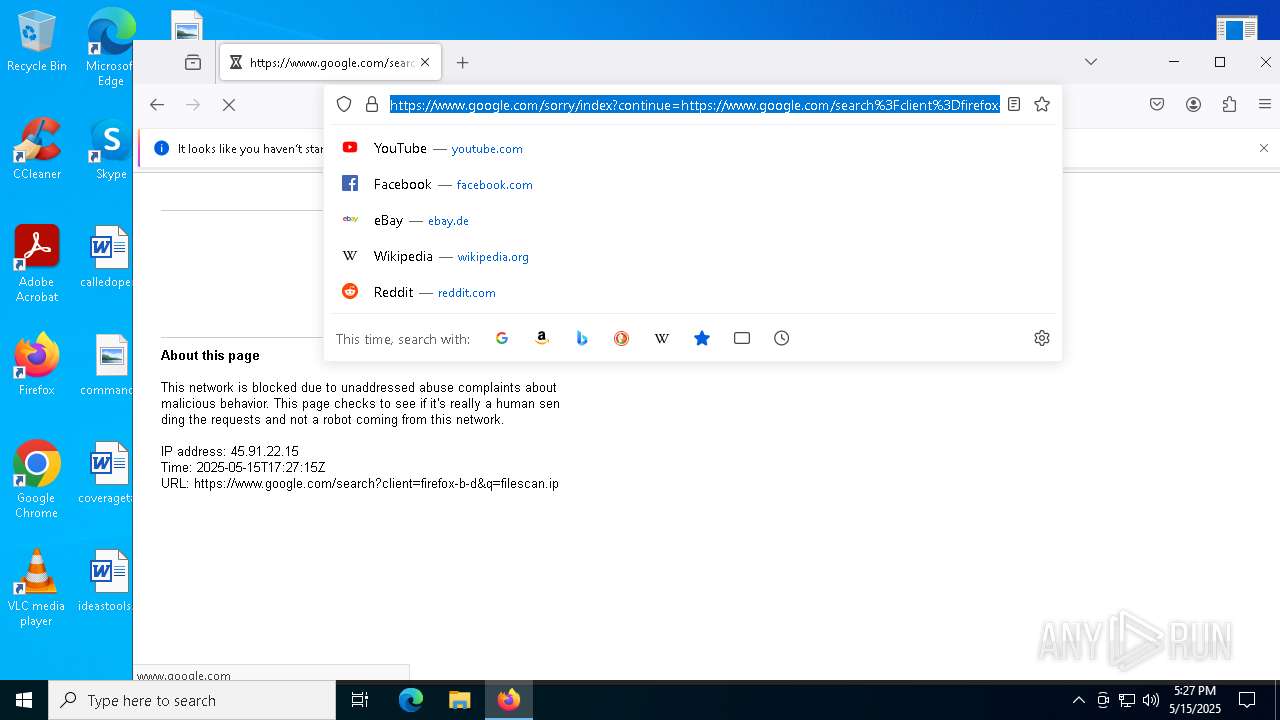Open Action Center notifications
Screen dimensions: 1280x720
tap(1247, 700)
